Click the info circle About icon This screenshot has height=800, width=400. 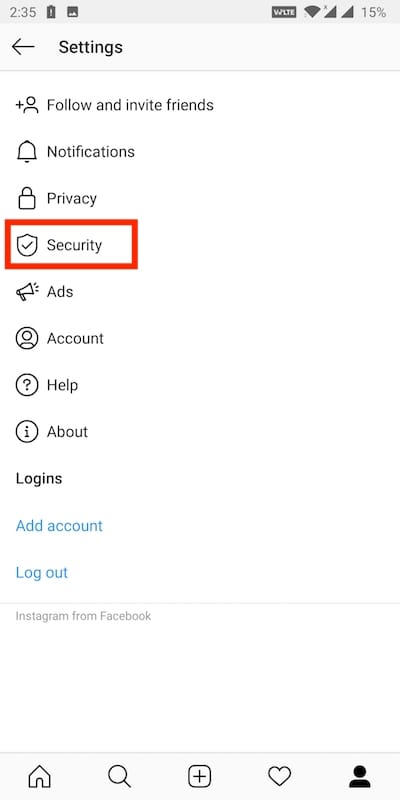point(27,432)
